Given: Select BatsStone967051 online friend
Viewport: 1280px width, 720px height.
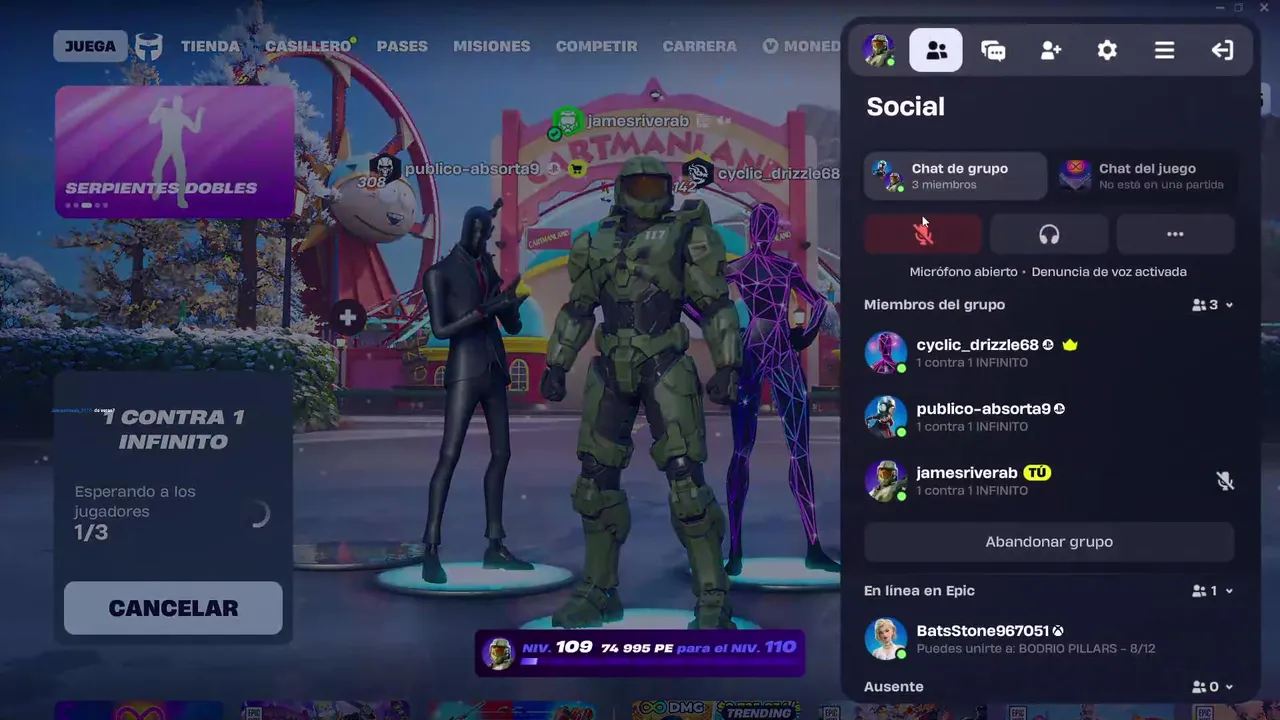Looking at the screenshot, I should pos(1049,639).
